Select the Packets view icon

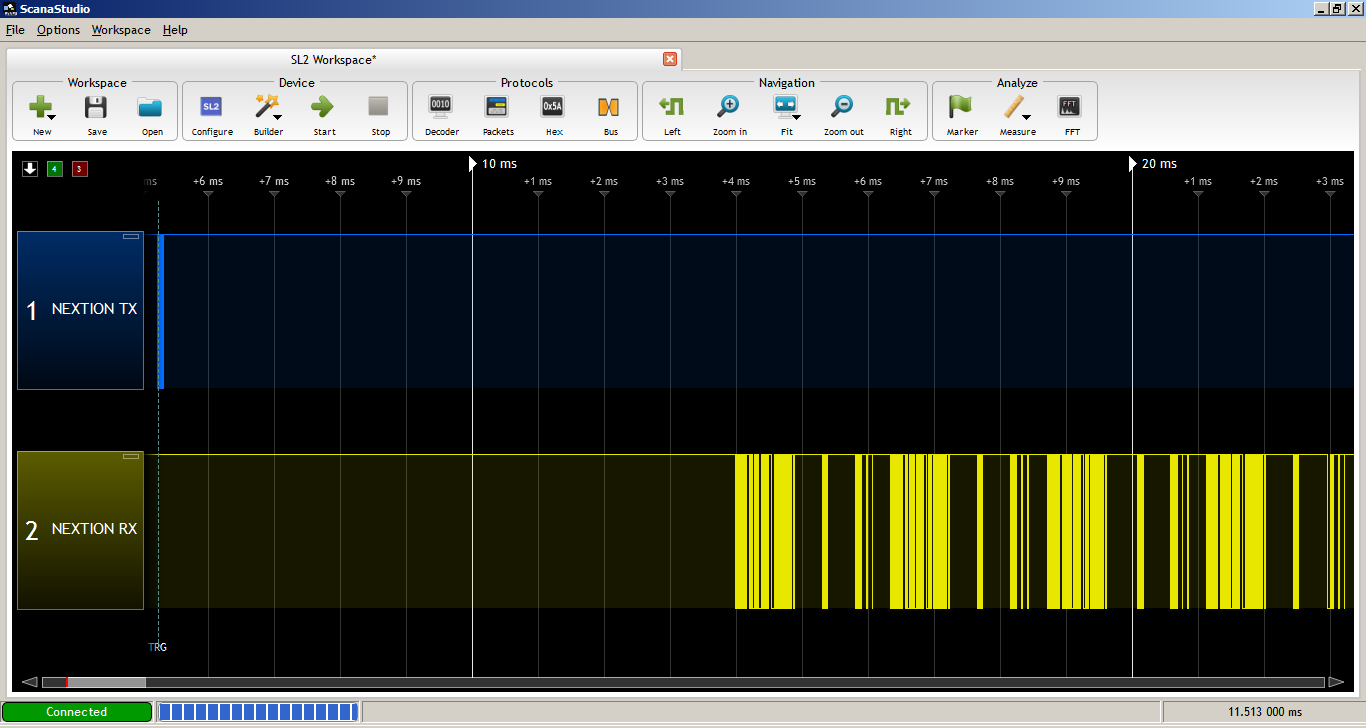click(497, 105)
